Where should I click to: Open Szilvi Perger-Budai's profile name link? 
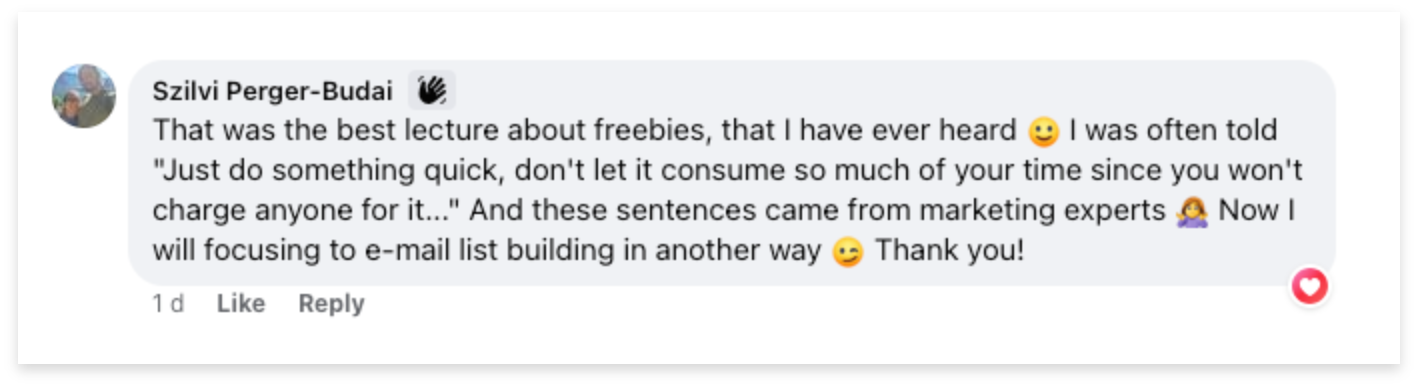pos(272,91)
